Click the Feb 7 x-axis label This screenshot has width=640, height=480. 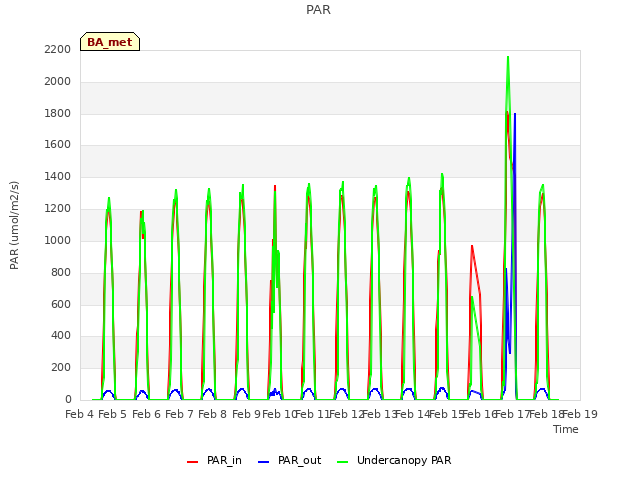(x=179, y=414)
